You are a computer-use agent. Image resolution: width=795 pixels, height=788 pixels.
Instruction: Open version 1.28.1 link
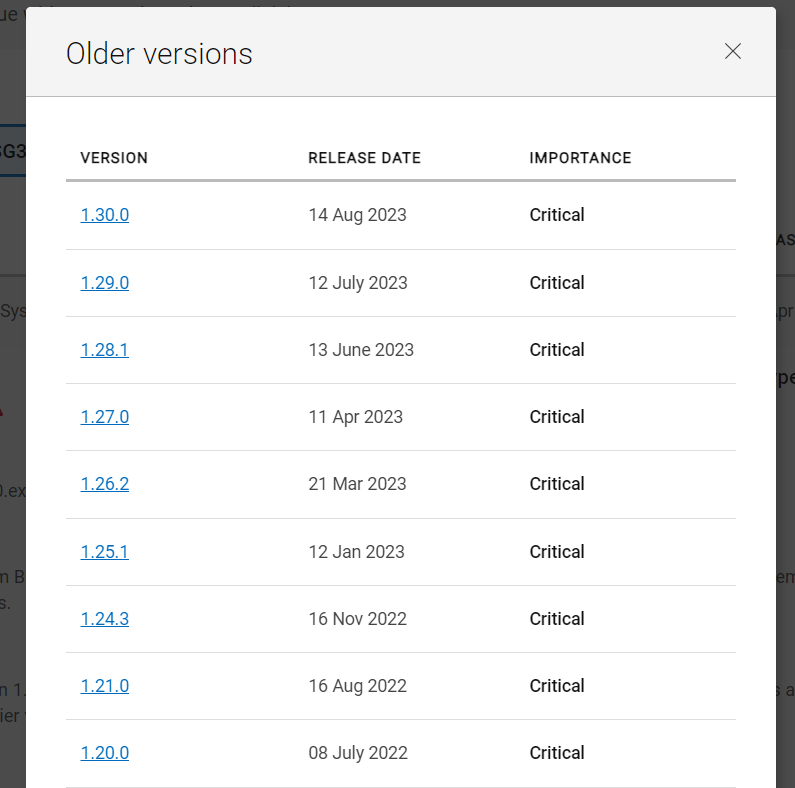click(x=104, y=350)
